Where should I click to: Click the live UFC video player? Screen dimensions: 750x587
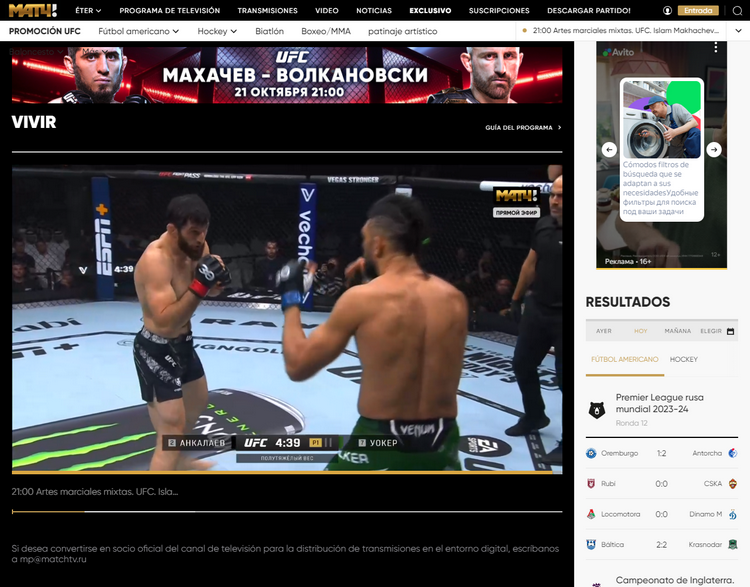pos(287,319)
